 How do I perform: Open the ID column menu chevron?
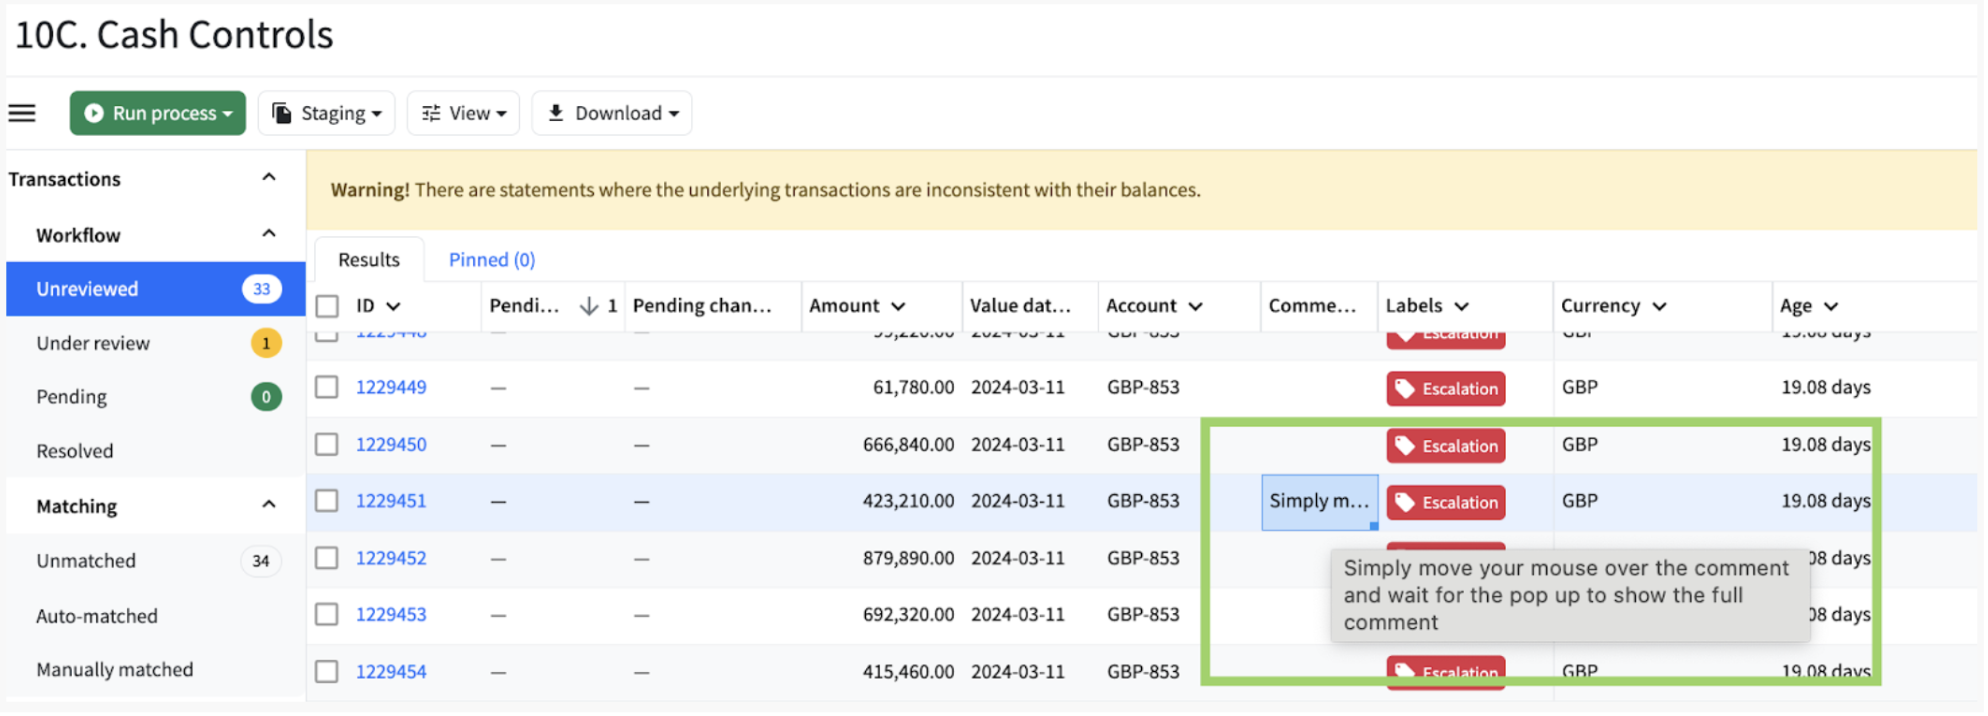click(x=393, y=306)
